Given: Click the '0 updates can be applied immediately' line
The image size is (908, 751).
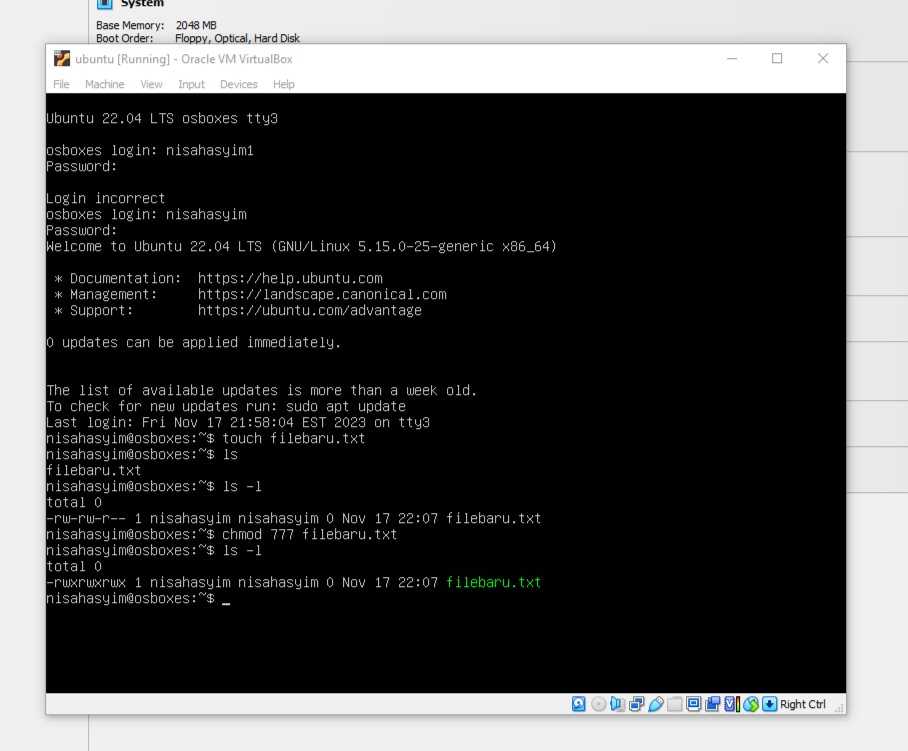Looking at the screenshot, I should 193,342.
